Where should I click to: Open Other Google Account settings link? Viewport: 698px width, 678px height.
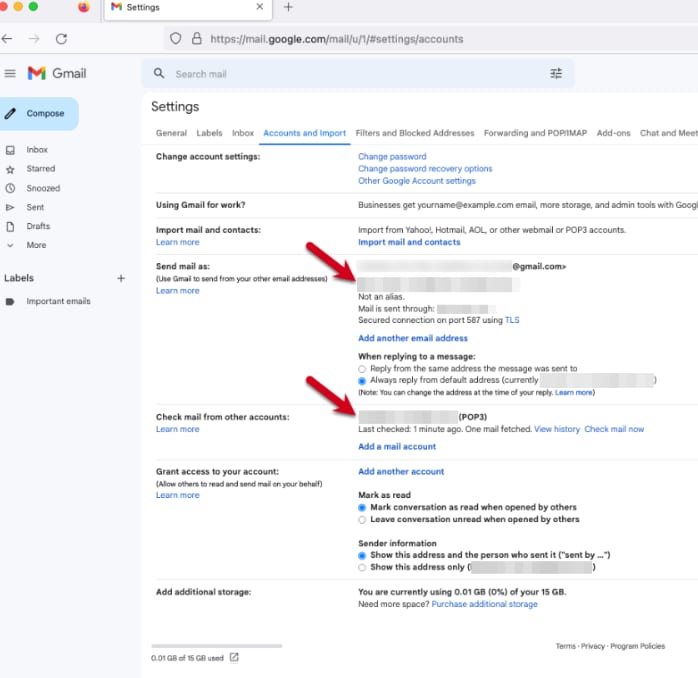[417, 181]
